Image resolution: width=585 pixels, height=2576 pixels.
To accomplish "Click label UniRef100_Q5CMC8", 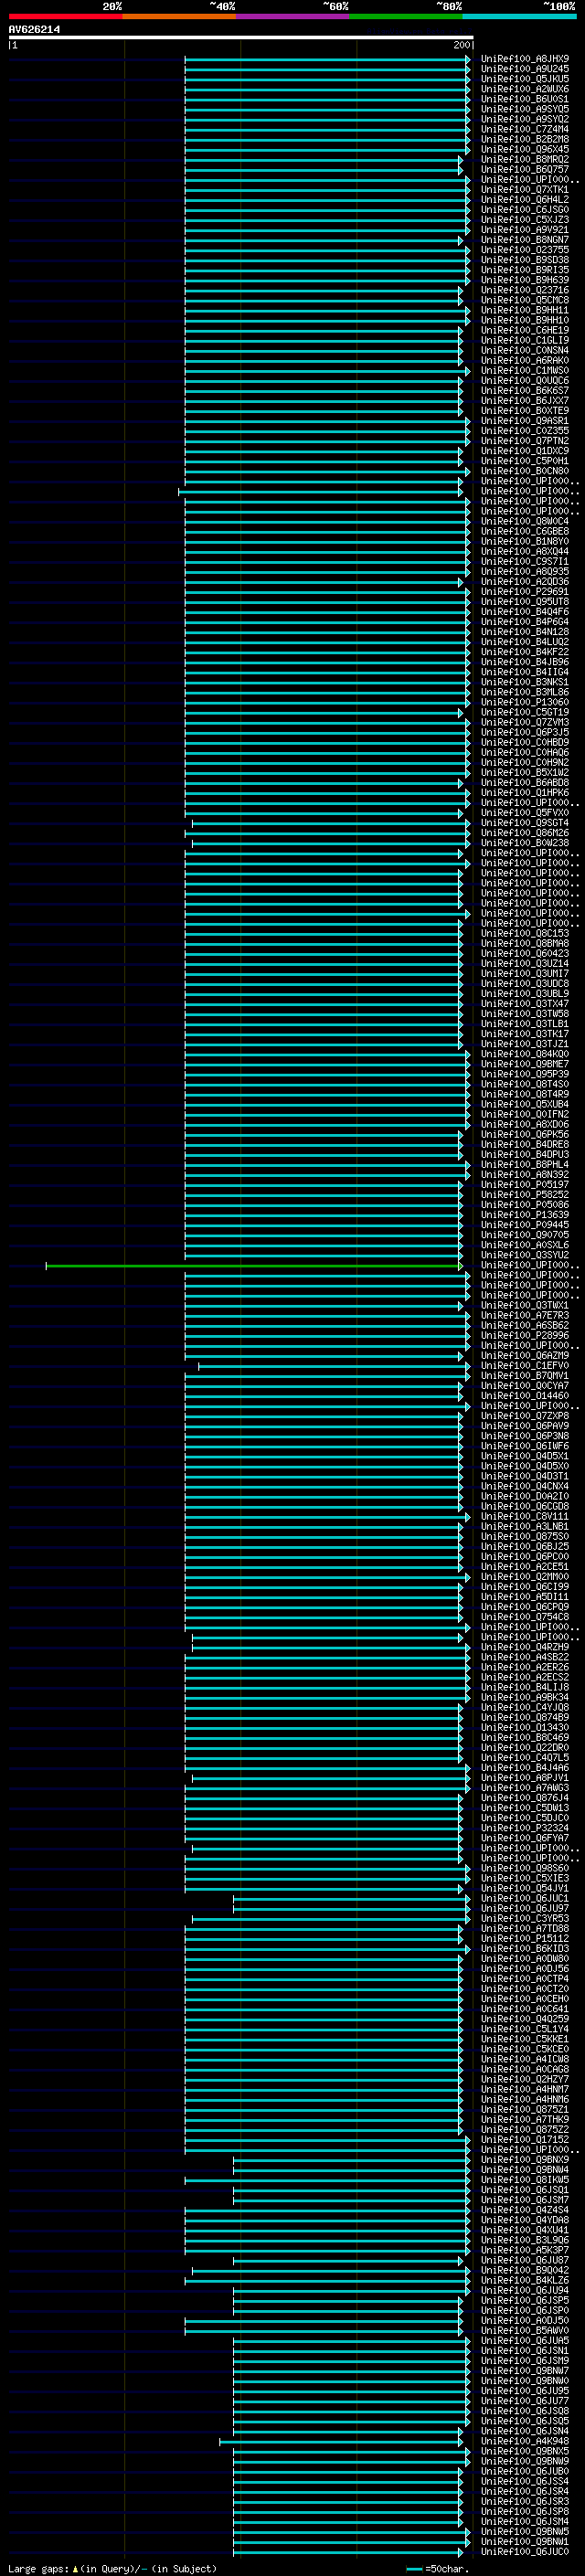I will (525, 300).
